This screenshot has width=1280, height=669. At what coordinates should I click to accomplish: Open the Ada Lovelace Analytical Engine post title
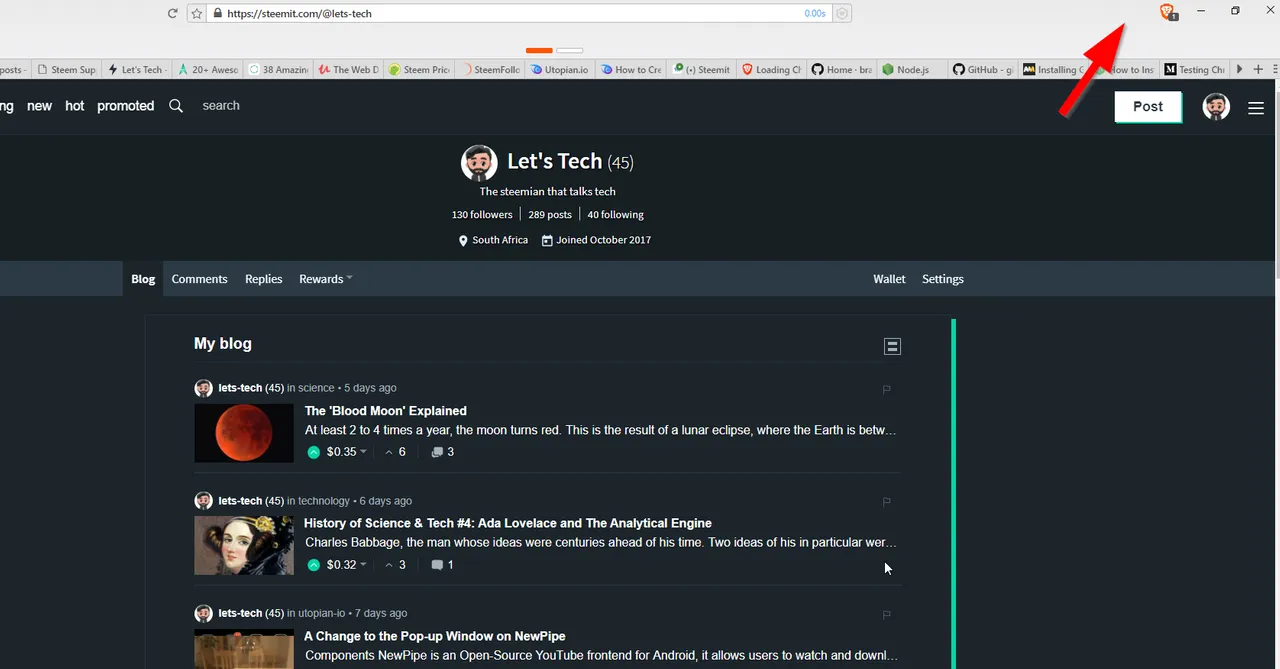[x=508, y=523]
